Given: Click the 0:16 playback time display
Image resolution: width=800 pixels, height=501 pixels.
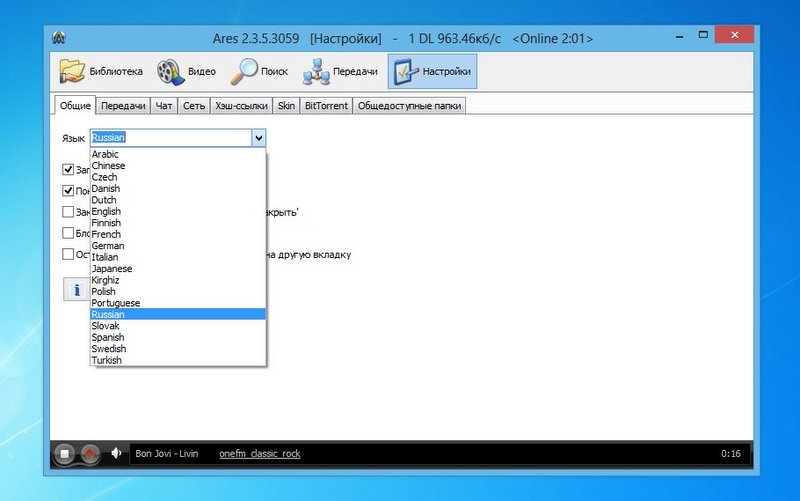Looking at the screenshot, I should coord(731,454).
